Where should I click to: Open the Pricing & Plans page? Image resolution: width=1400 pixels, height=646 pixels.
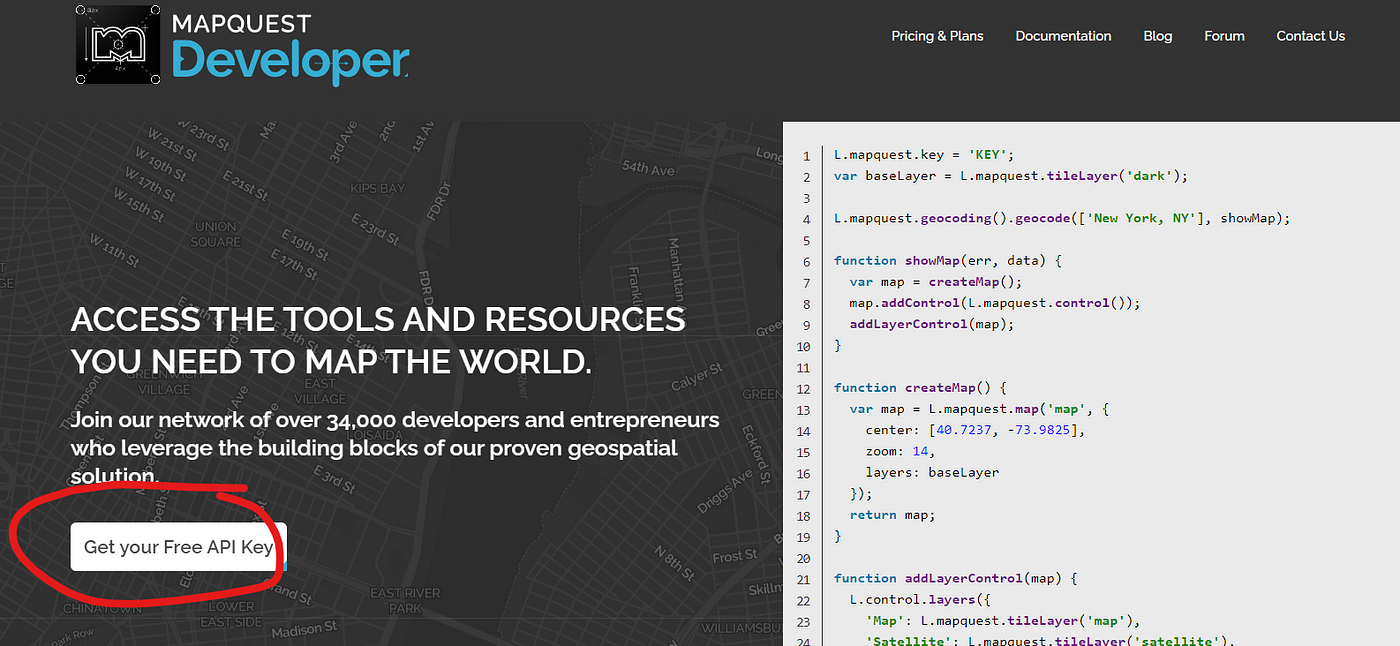(x=937, y=36)
